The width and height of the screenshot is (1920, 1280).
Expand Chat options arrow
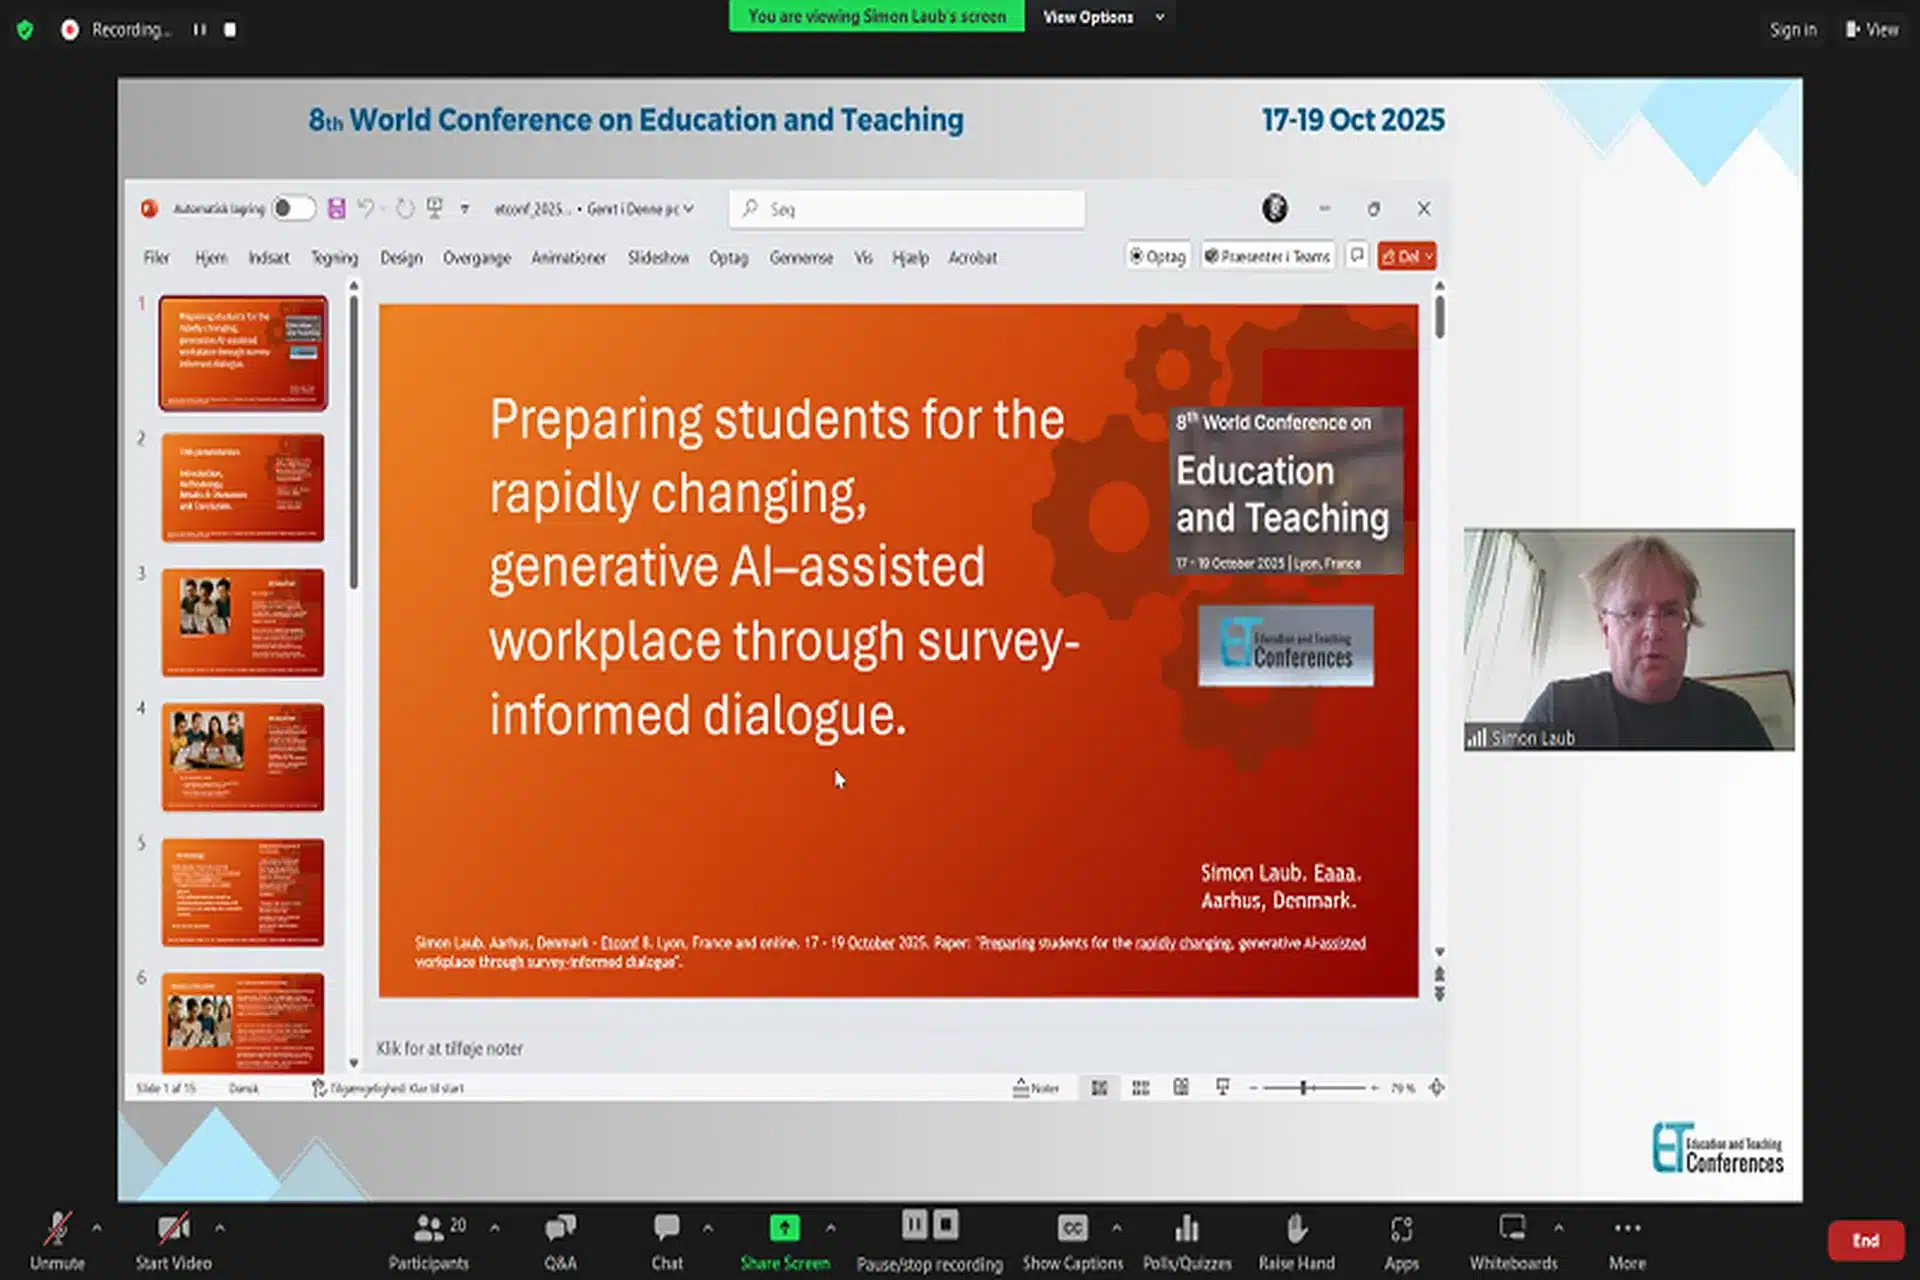pyautogui.click(x=708, y=1227)
